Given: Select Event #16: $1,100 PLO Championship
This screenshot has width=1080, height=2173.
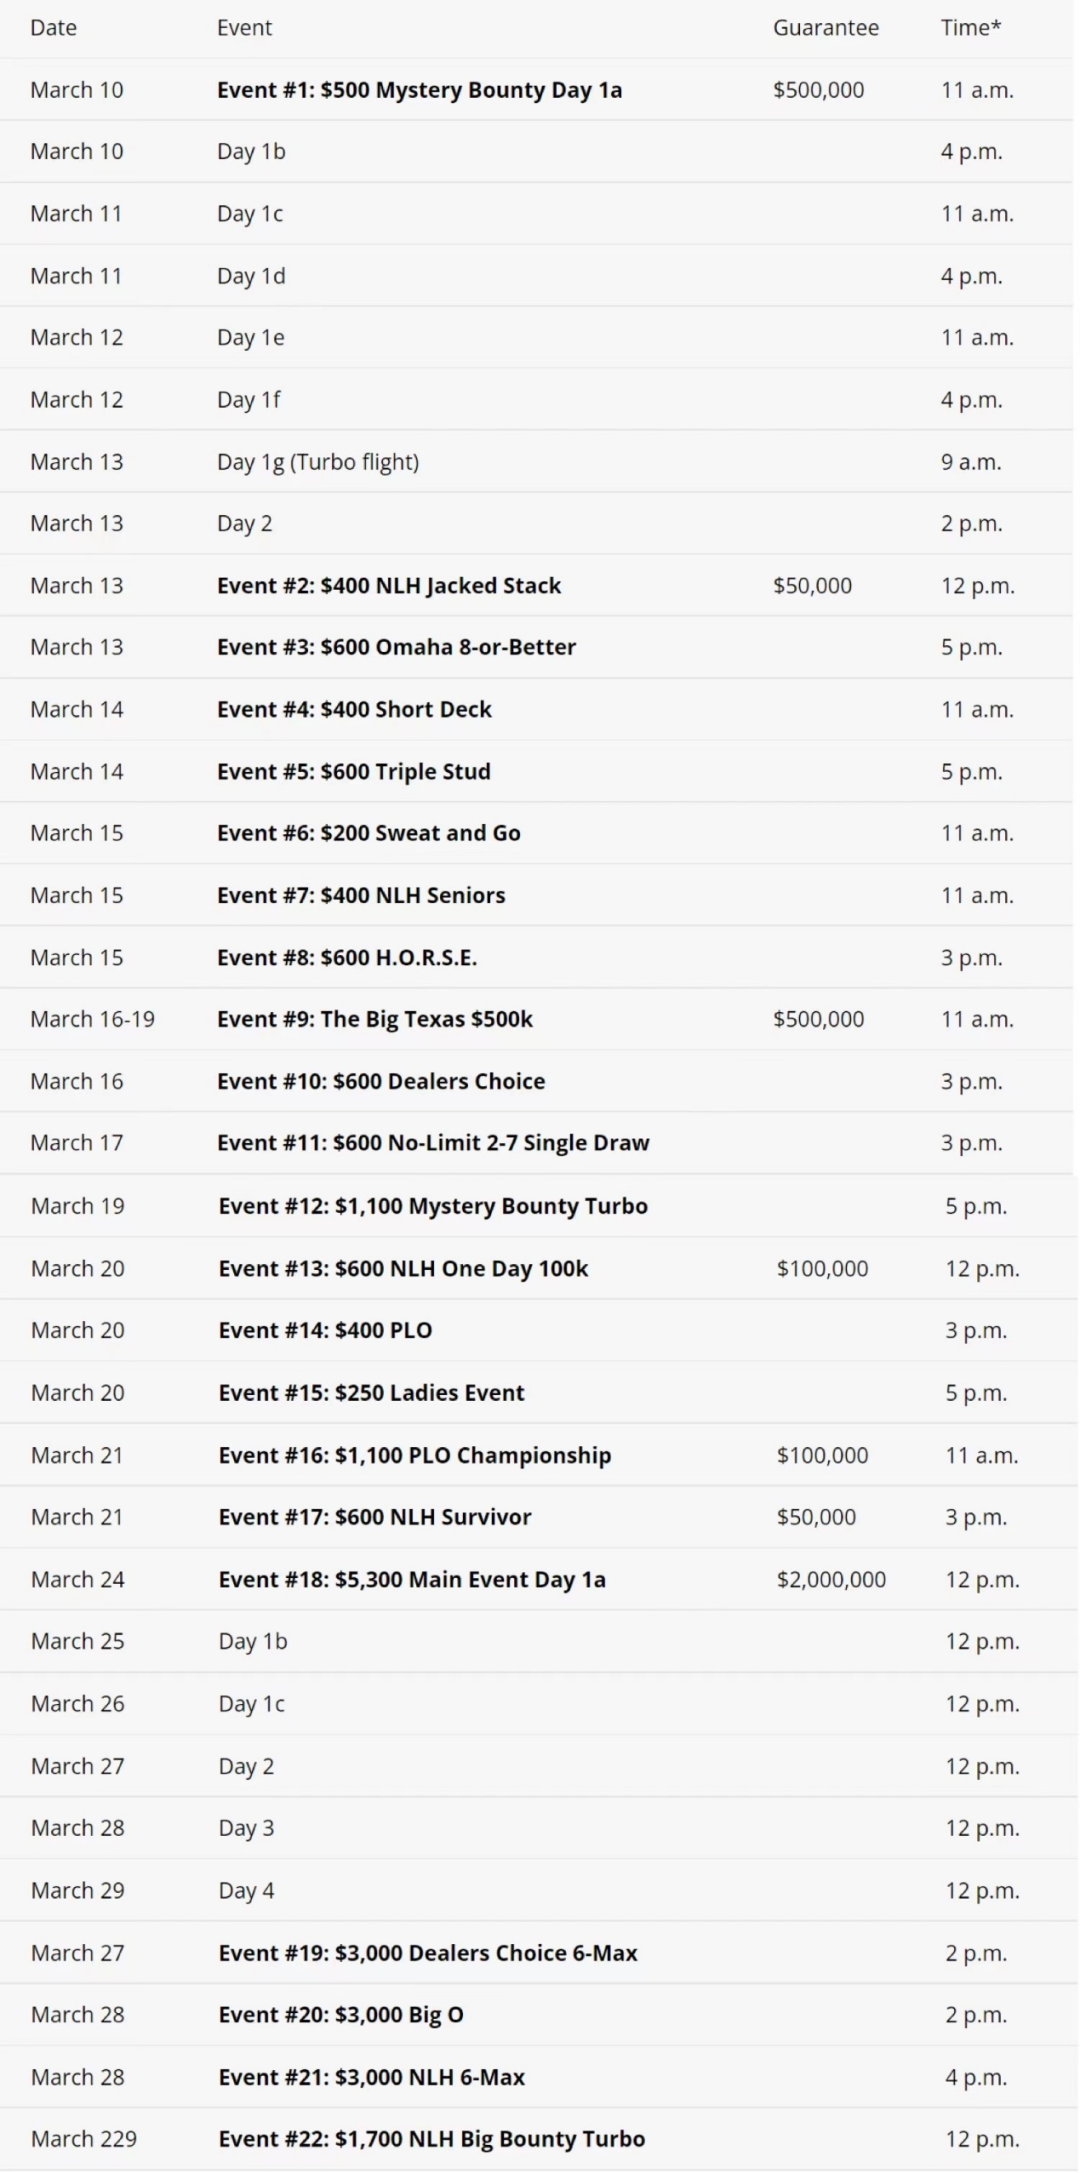Looking at the screenshot, I should (414, 1455).
